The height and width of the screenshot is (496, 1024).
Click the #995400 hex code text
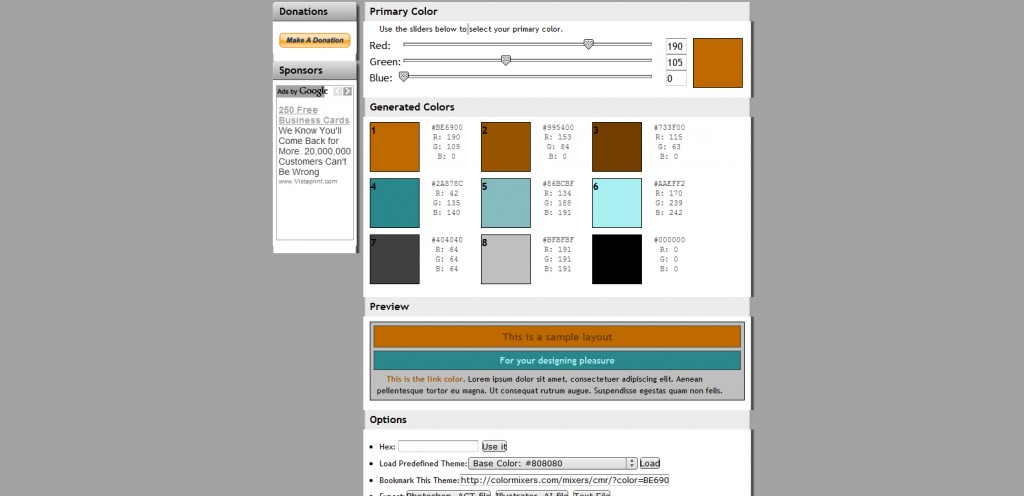pos(558,127)
